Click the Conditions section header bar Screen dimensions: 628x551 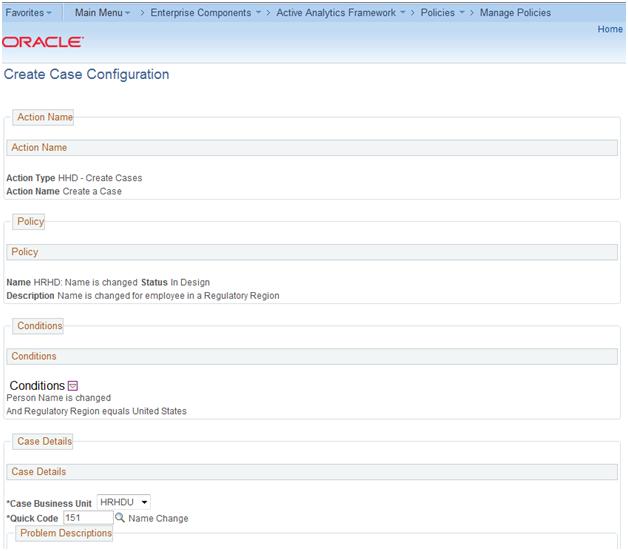(312, 356)
